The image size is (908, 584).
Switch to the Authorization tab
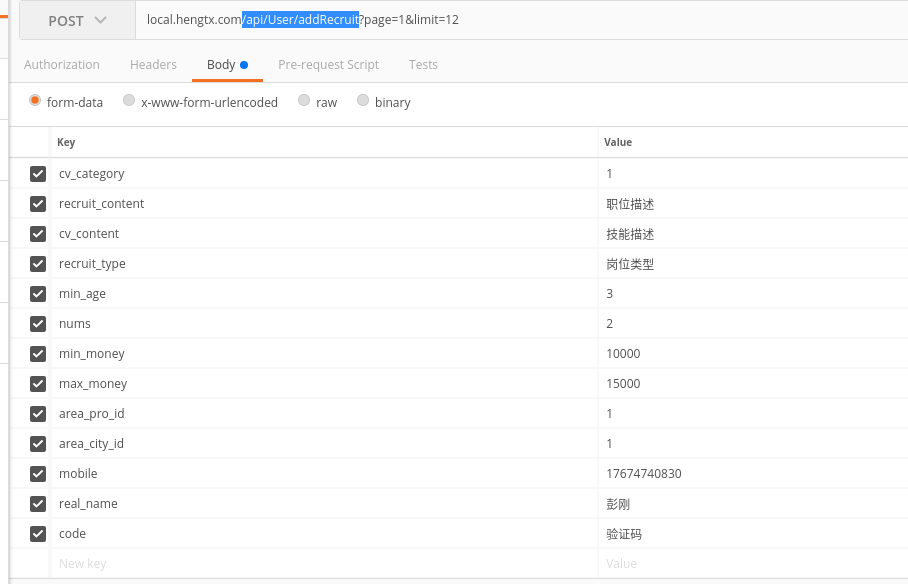coord(61,64)
